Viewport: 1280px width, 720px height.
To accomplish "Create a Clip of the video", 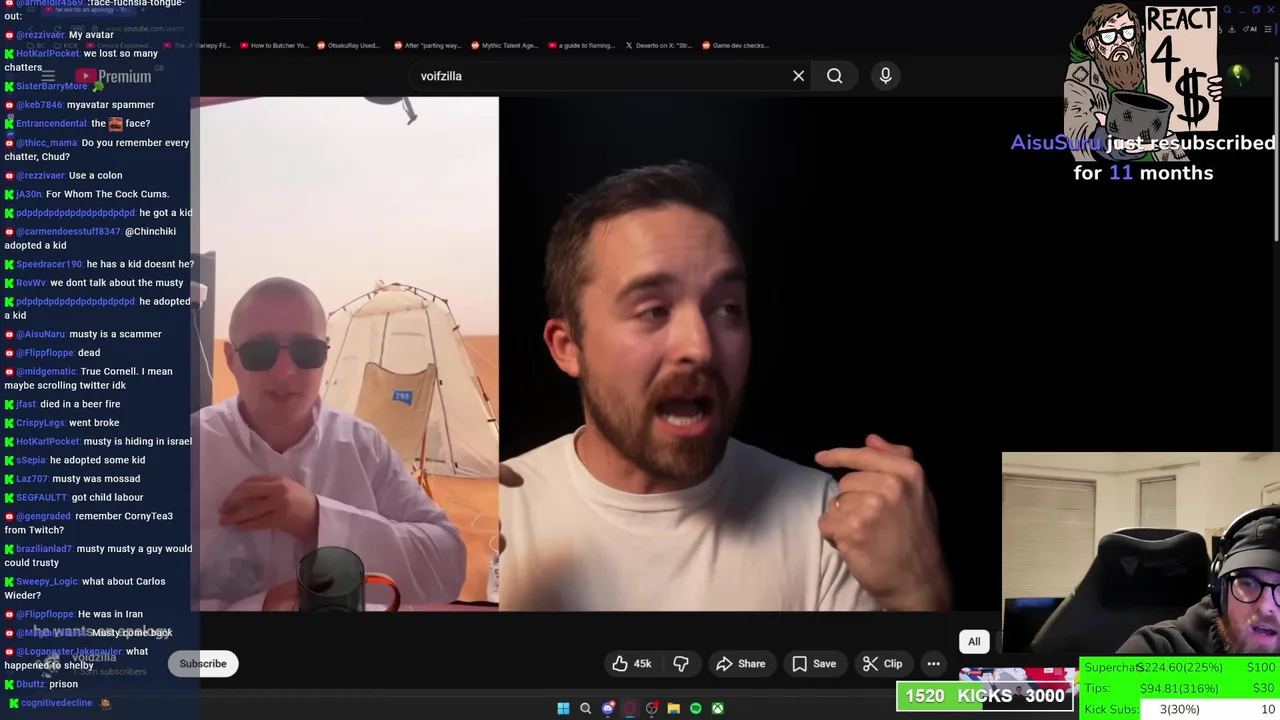I will click(x=882, y=663).
